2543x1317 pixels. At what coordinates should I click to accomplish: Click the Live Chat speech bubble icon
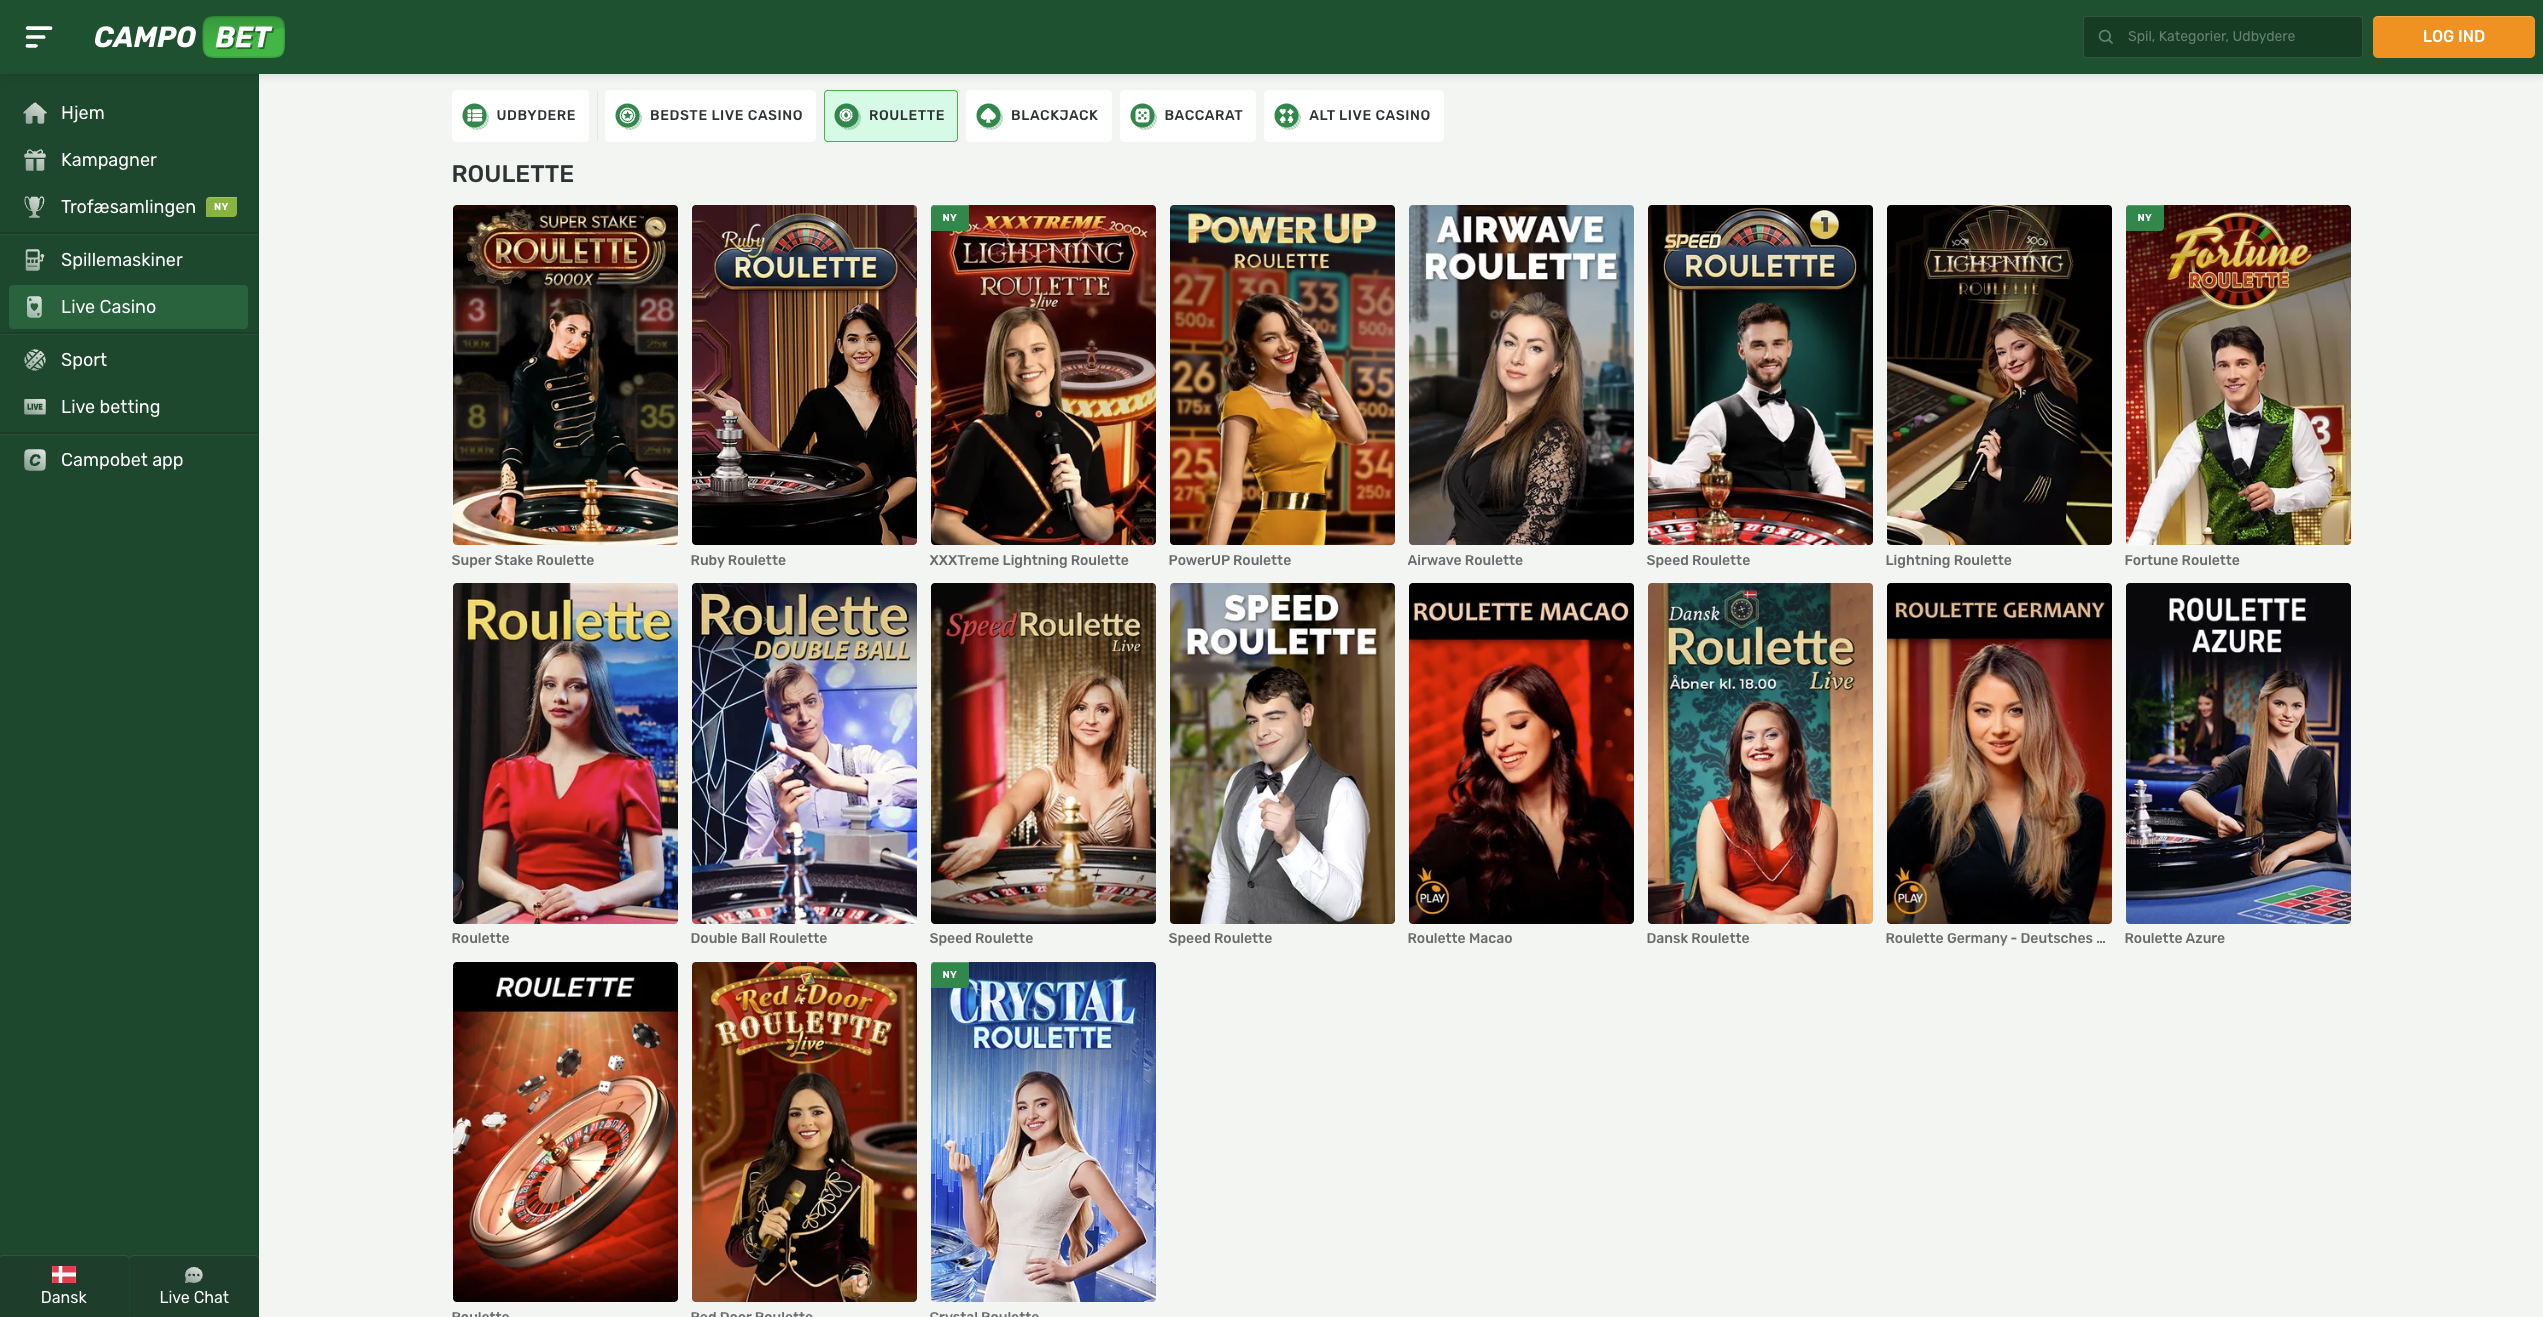(x=194, y=1274)
